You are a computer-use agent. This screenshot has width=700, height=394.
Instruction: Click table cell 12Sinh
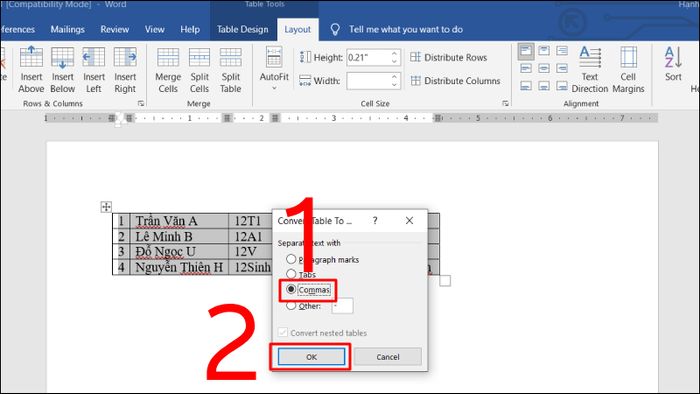point(250,267)
